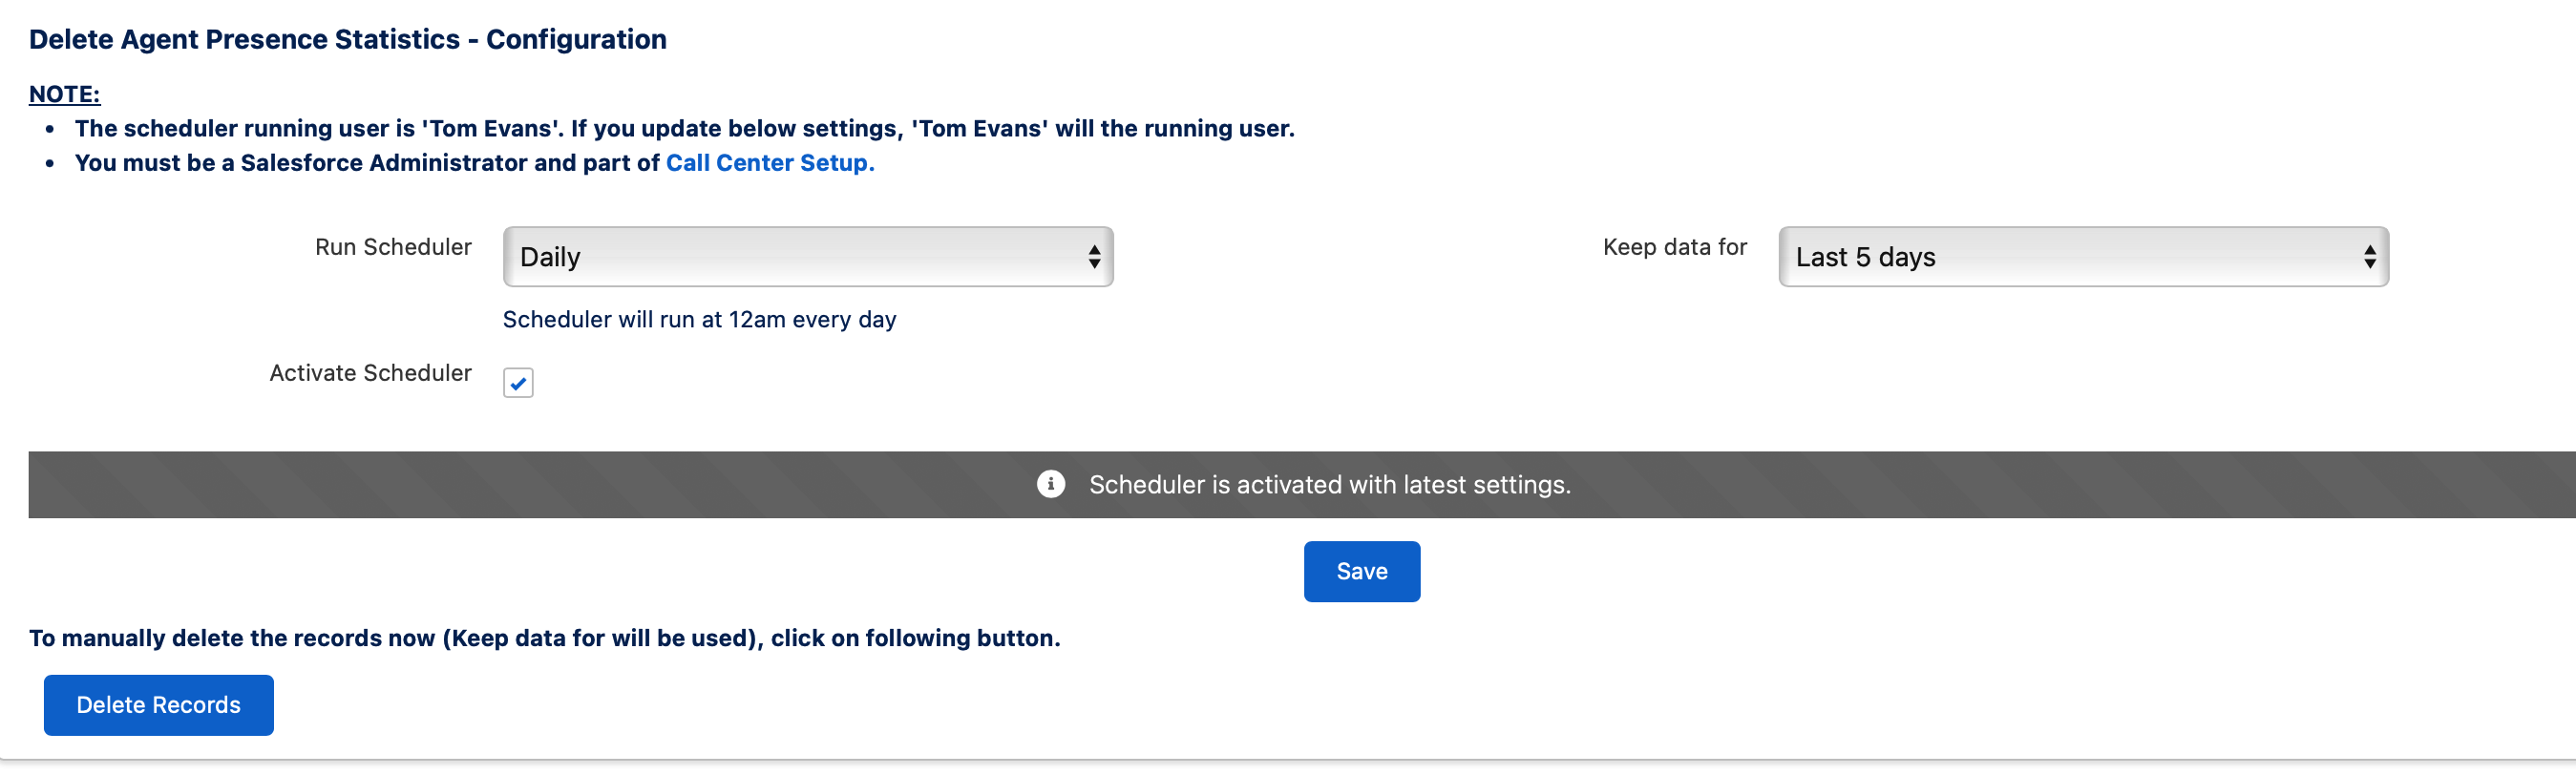
Task: Open the Run Scheduler dropdown showing Daily
Action: pyautogui.click(x=808, y=257)
